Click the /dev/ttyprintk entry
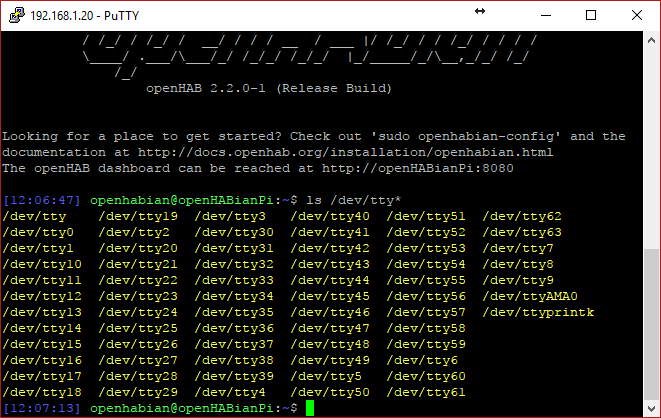Viewport: 661px width, 418px height. (538, 312)
